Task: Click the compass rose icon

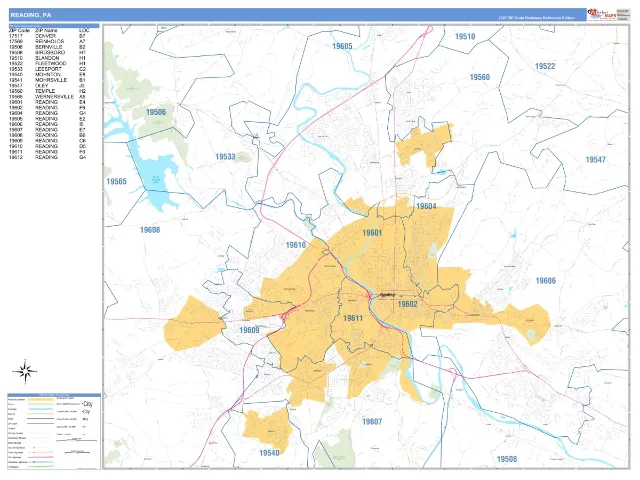Action: click(25, 371)
